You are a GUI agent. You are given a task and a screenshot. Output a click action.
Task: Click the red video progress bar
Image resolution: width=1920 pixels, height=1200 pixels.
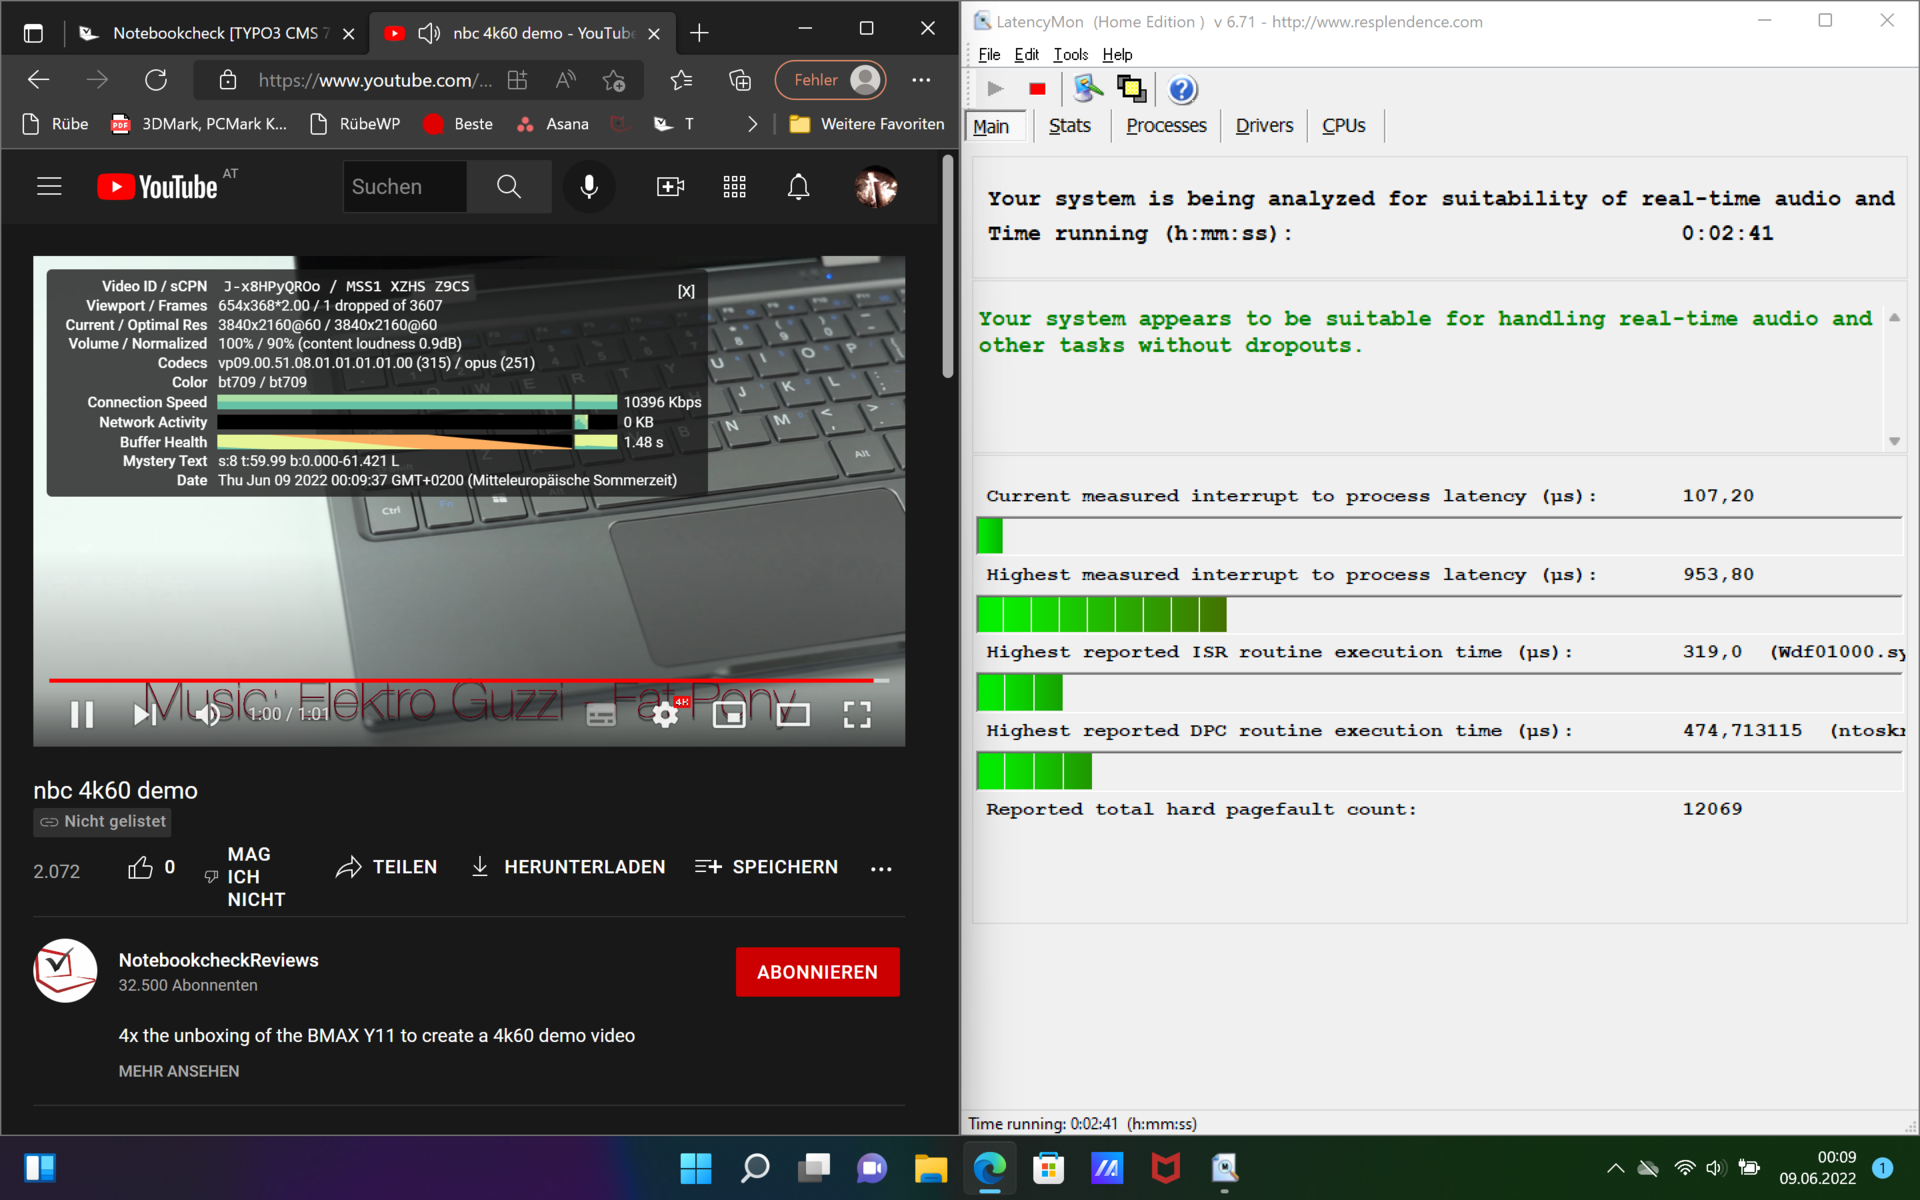pyautogui.click(x=460, y=680)
